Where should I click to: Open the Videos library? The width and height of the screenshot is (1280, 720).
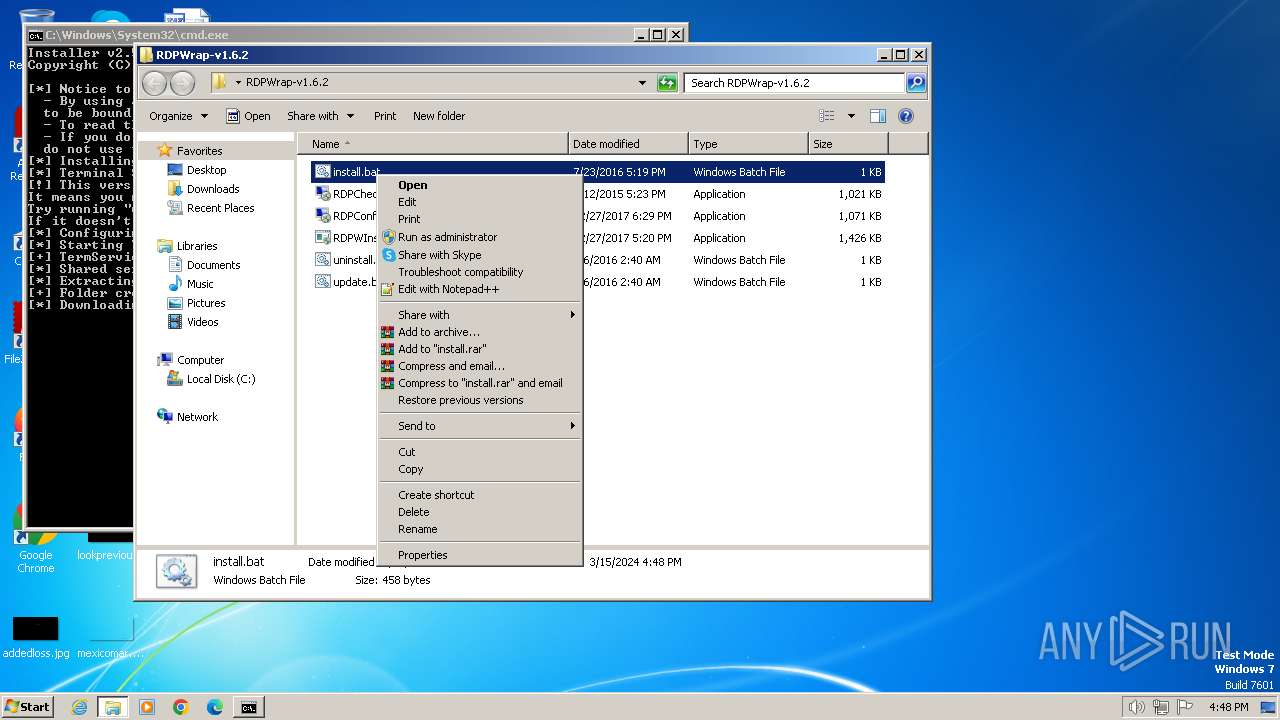tap(192, 322)
